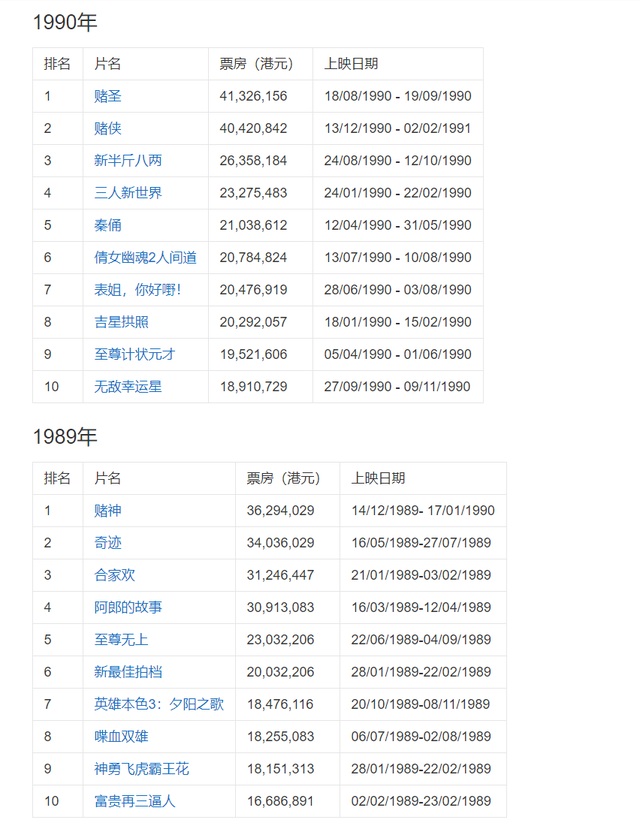The width and height of the screenshot is (640, 832).
Task: Click the value 20,784,824
Action: 253,258
